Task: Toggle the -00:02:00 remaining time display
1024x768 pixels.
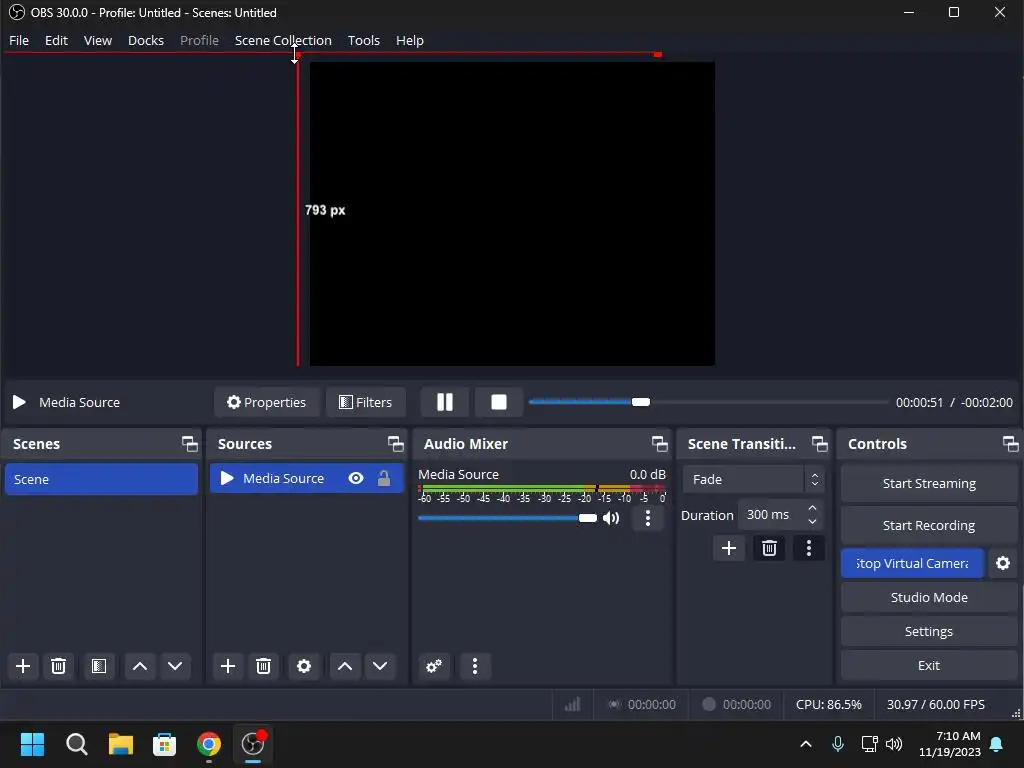Action: 987,403
